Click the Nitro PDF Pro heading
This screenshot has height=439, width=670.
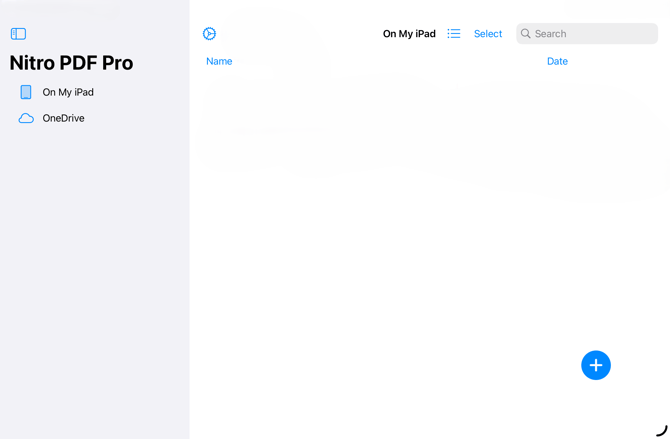(x=71, y=63)
